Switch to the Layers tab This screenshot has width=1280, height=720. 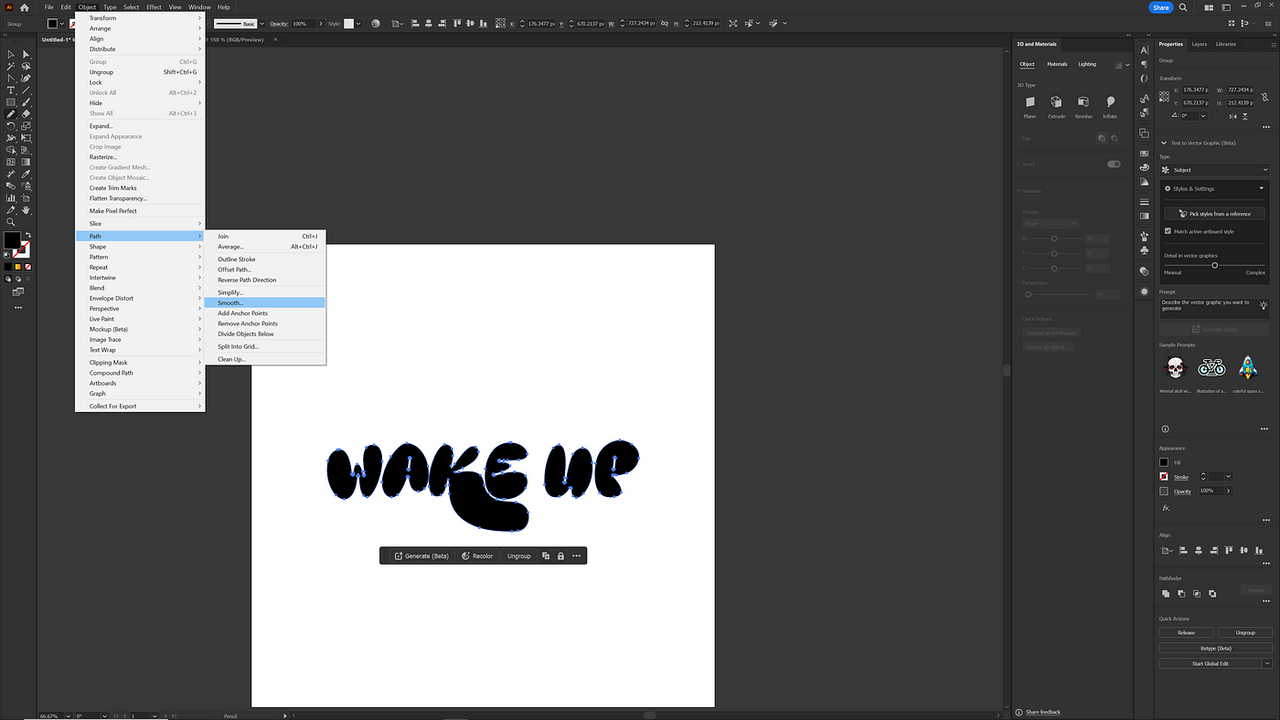click(x=1199, y=44)
